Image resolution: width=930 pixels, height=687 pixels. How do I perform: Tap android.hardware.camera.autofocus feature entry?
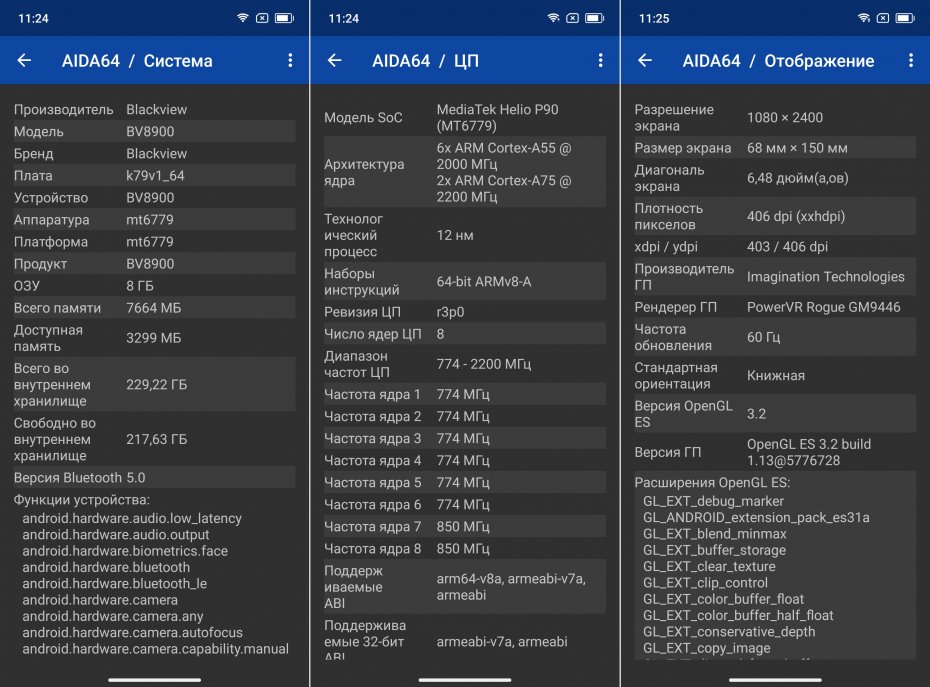pos(132,632)
